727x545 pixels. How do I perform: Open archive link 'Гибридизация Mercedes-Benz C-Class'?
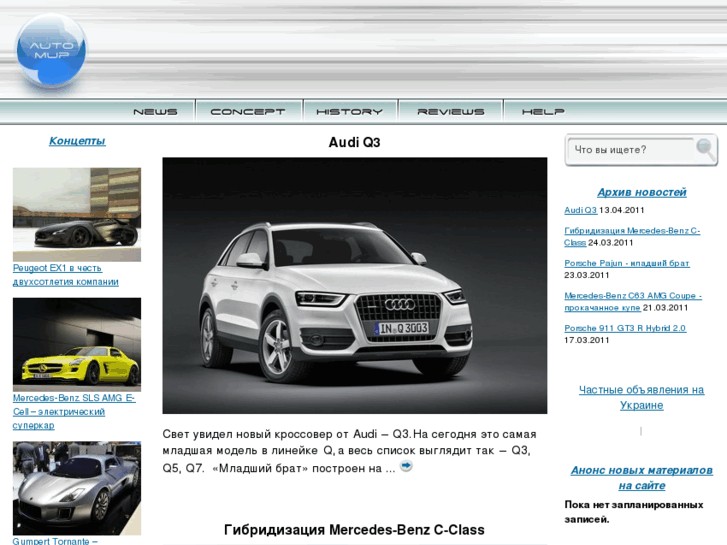pyautogui.click(x=632, y=237)
